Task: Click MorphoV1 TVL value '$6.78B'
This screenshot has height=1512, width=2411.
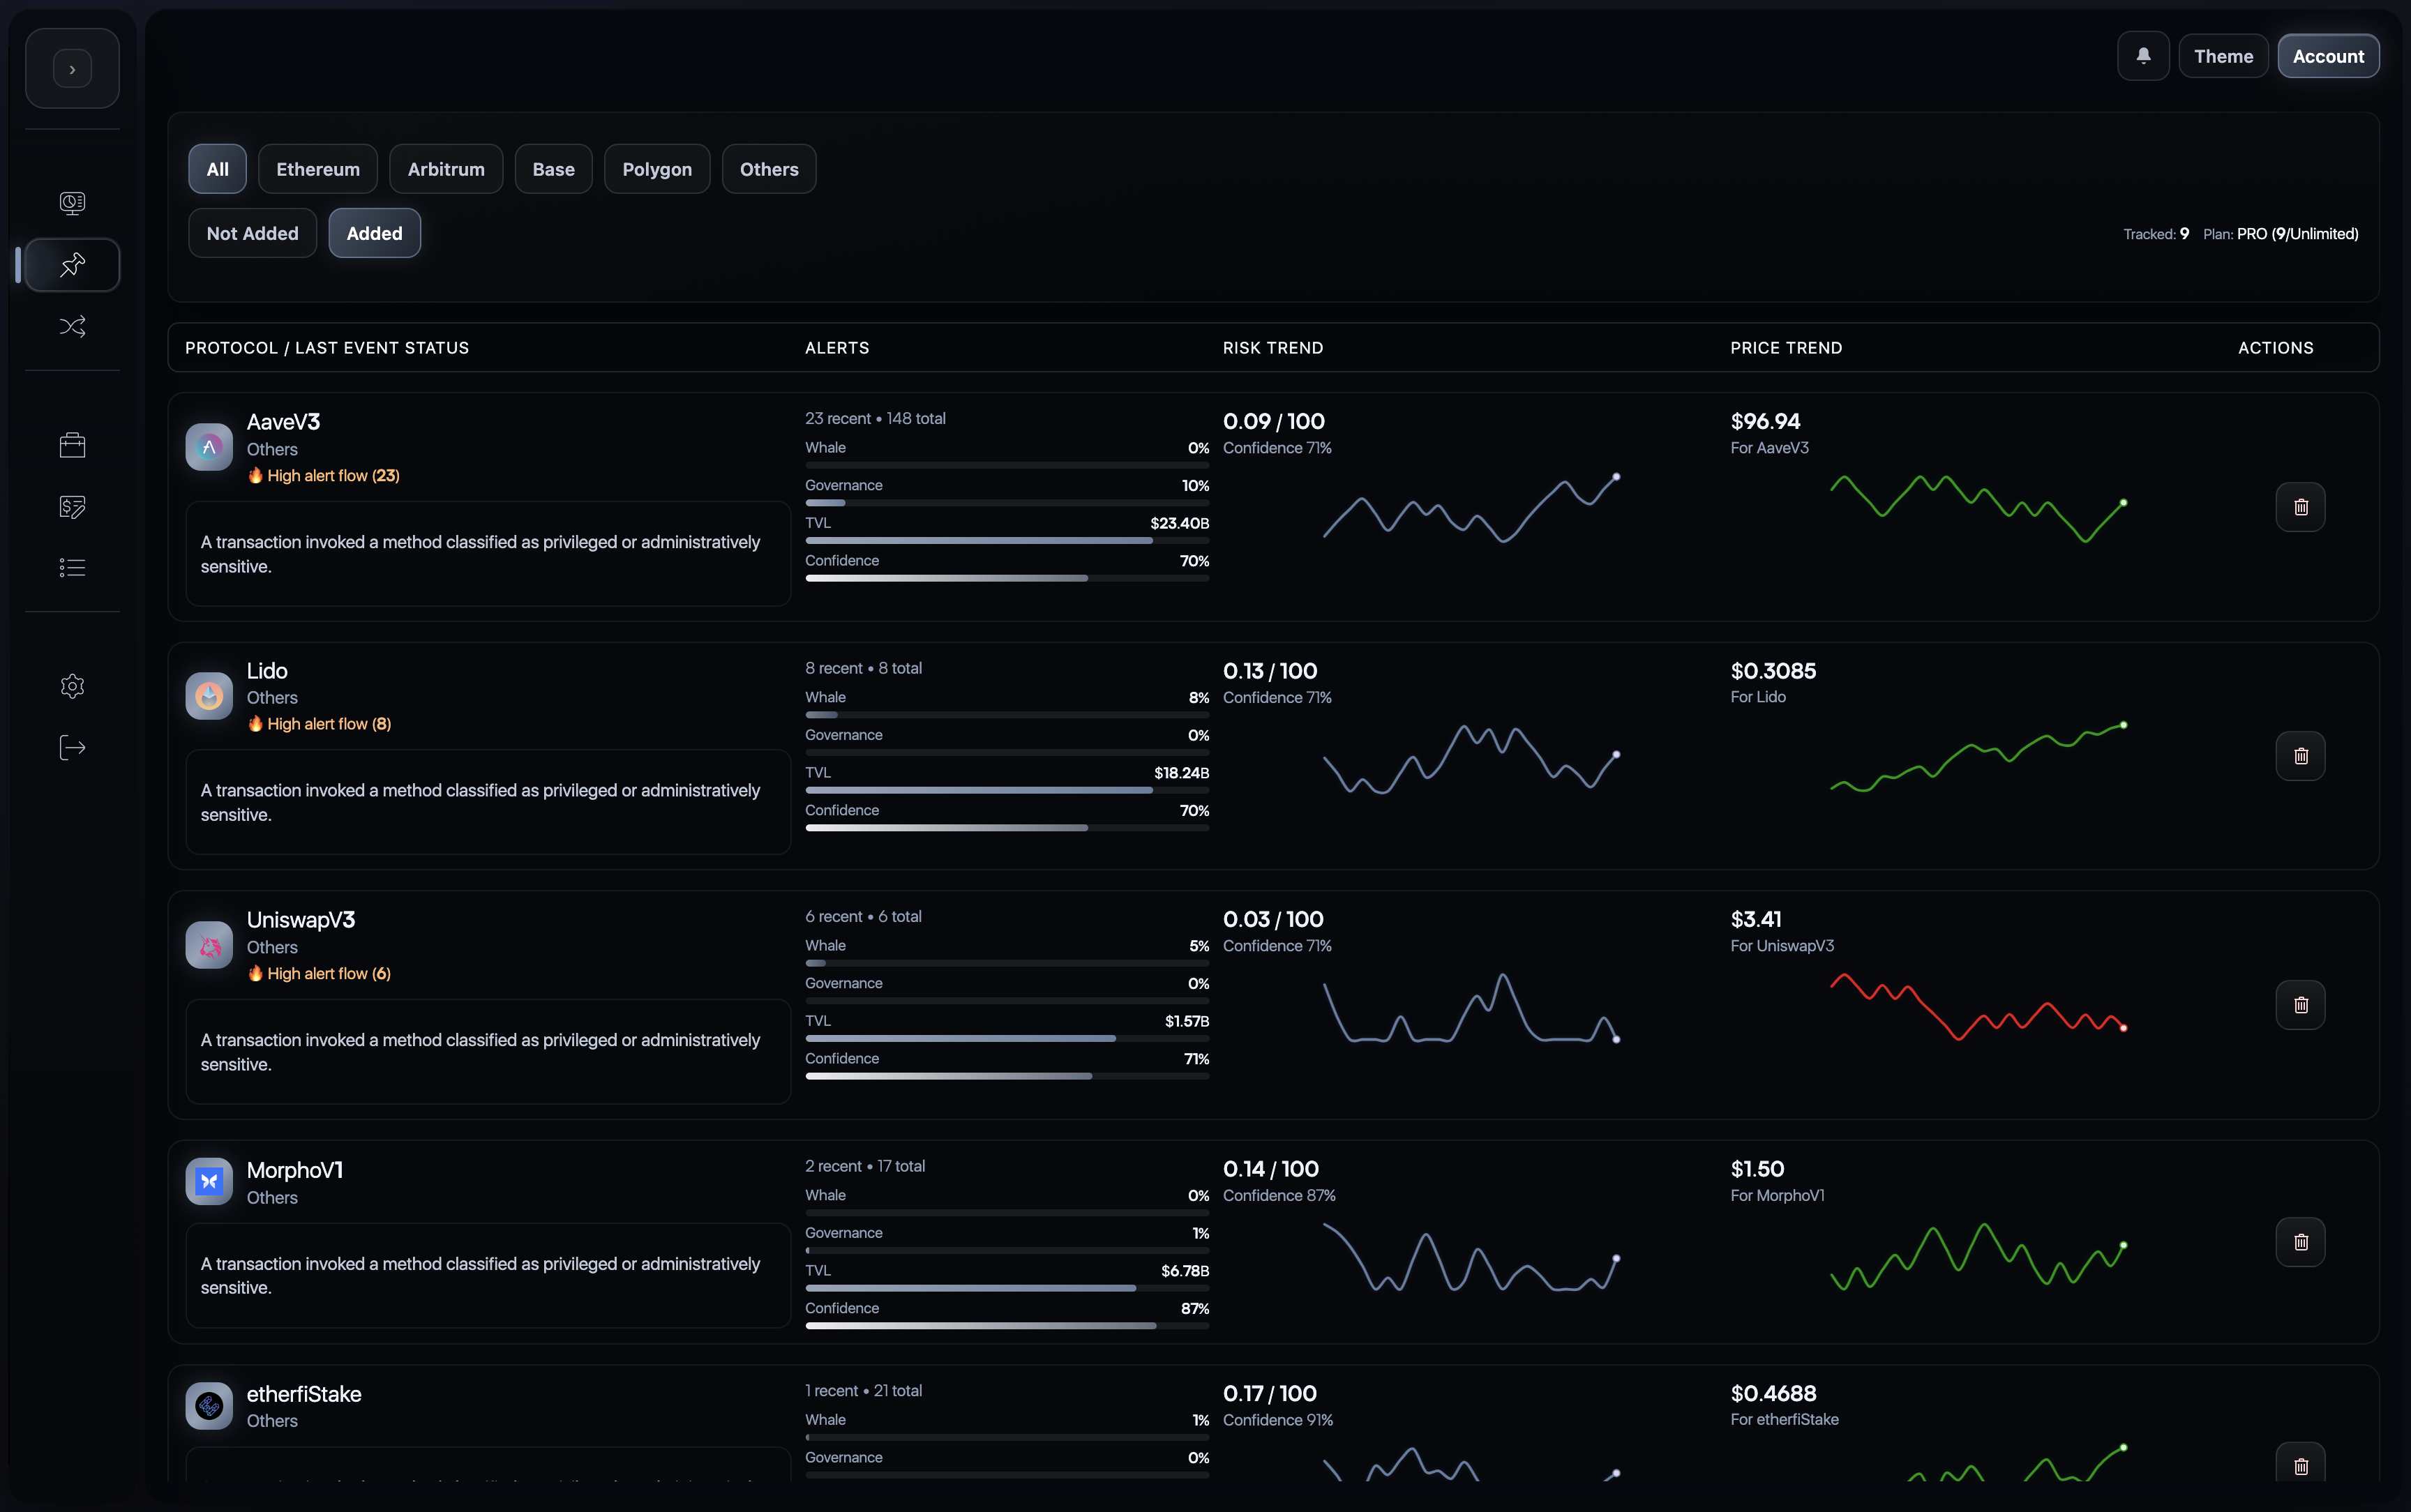Action: pos(1185,1271)
